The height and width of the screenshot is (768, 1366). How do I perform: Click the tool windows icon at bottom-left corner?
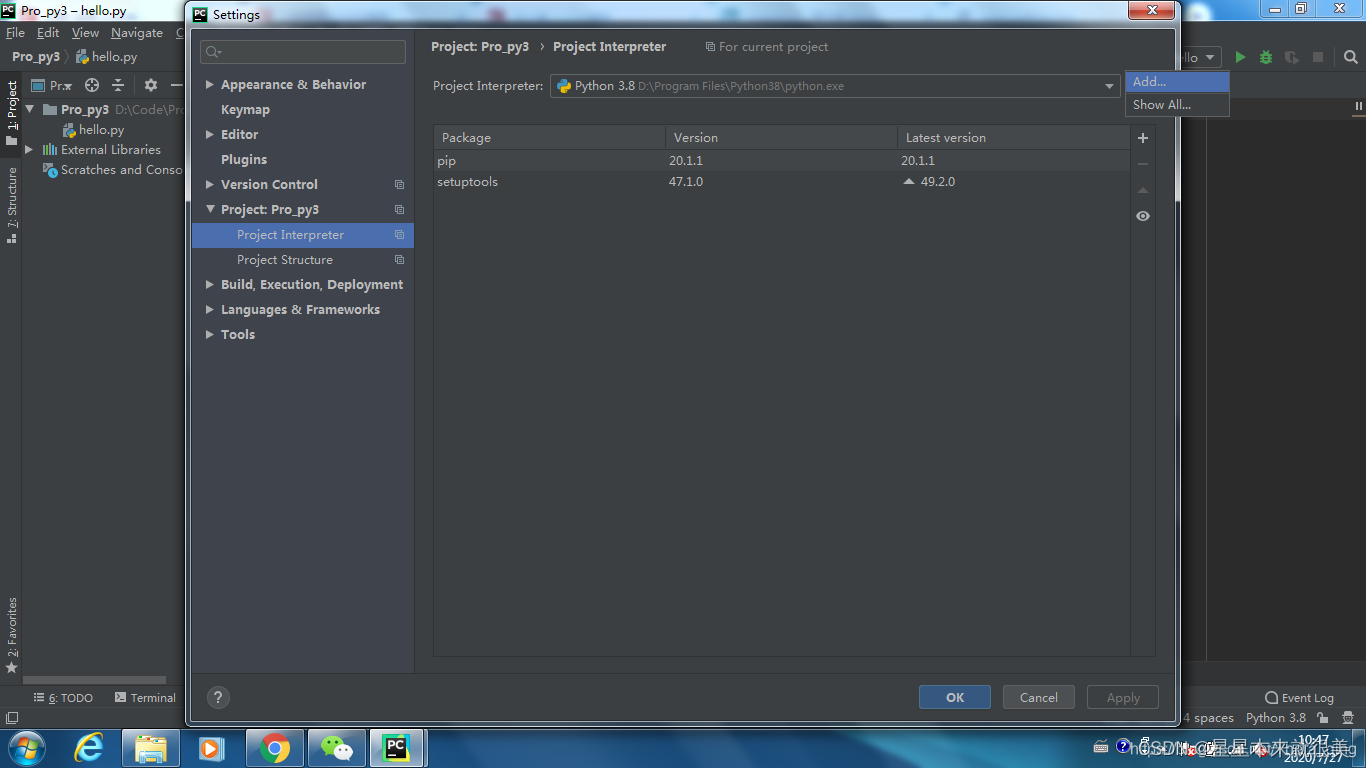coord(12,718)
